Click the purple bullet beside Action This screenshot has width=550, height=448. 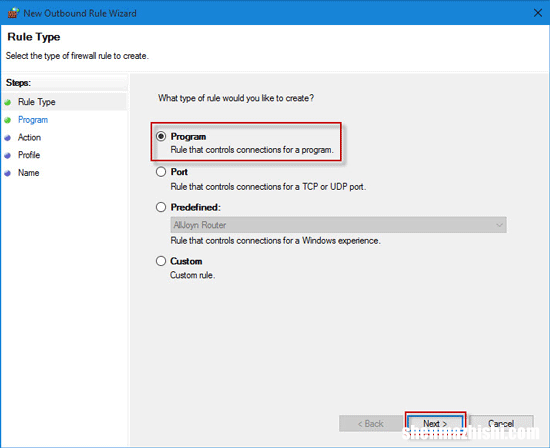coord(8,138)
